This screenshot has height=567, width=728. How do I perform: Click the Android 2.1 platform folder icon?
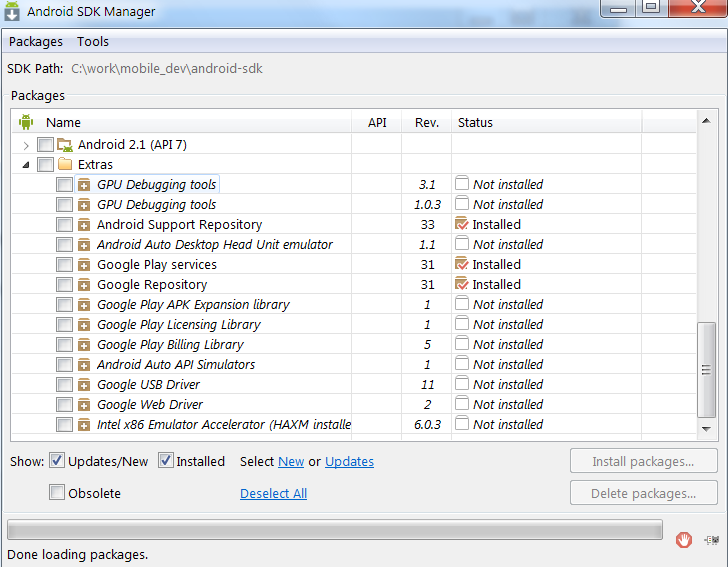tap(65, 145)
